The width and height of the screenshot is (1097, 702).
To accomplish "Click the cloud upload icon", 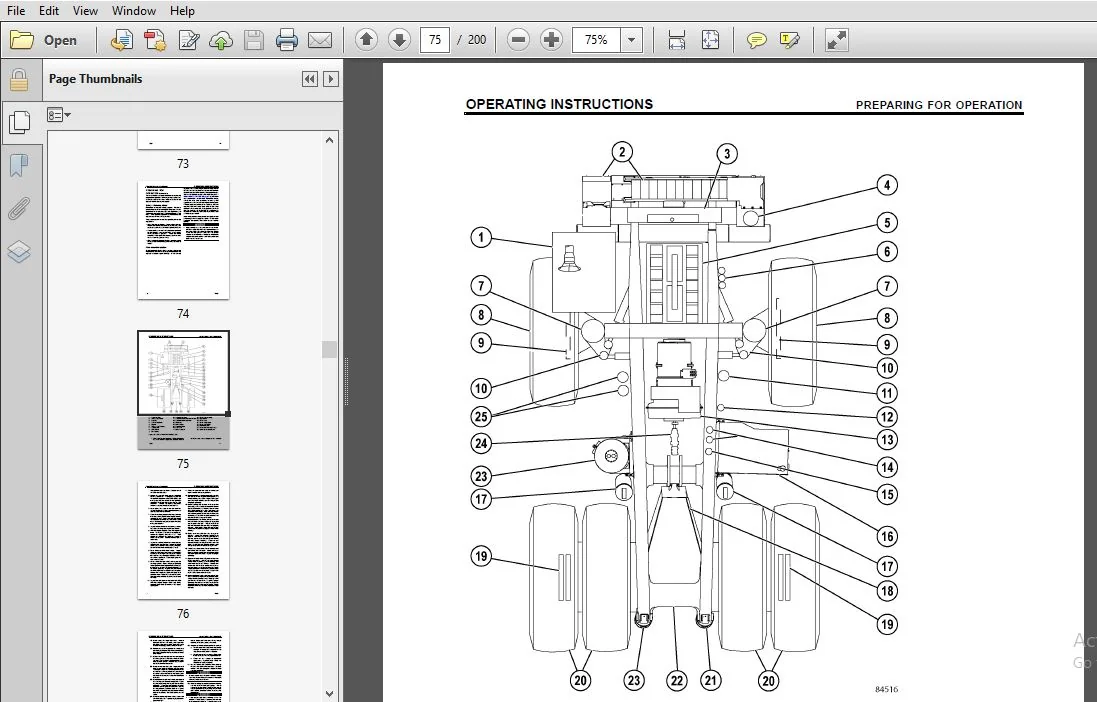I will [x=221, y=40].
